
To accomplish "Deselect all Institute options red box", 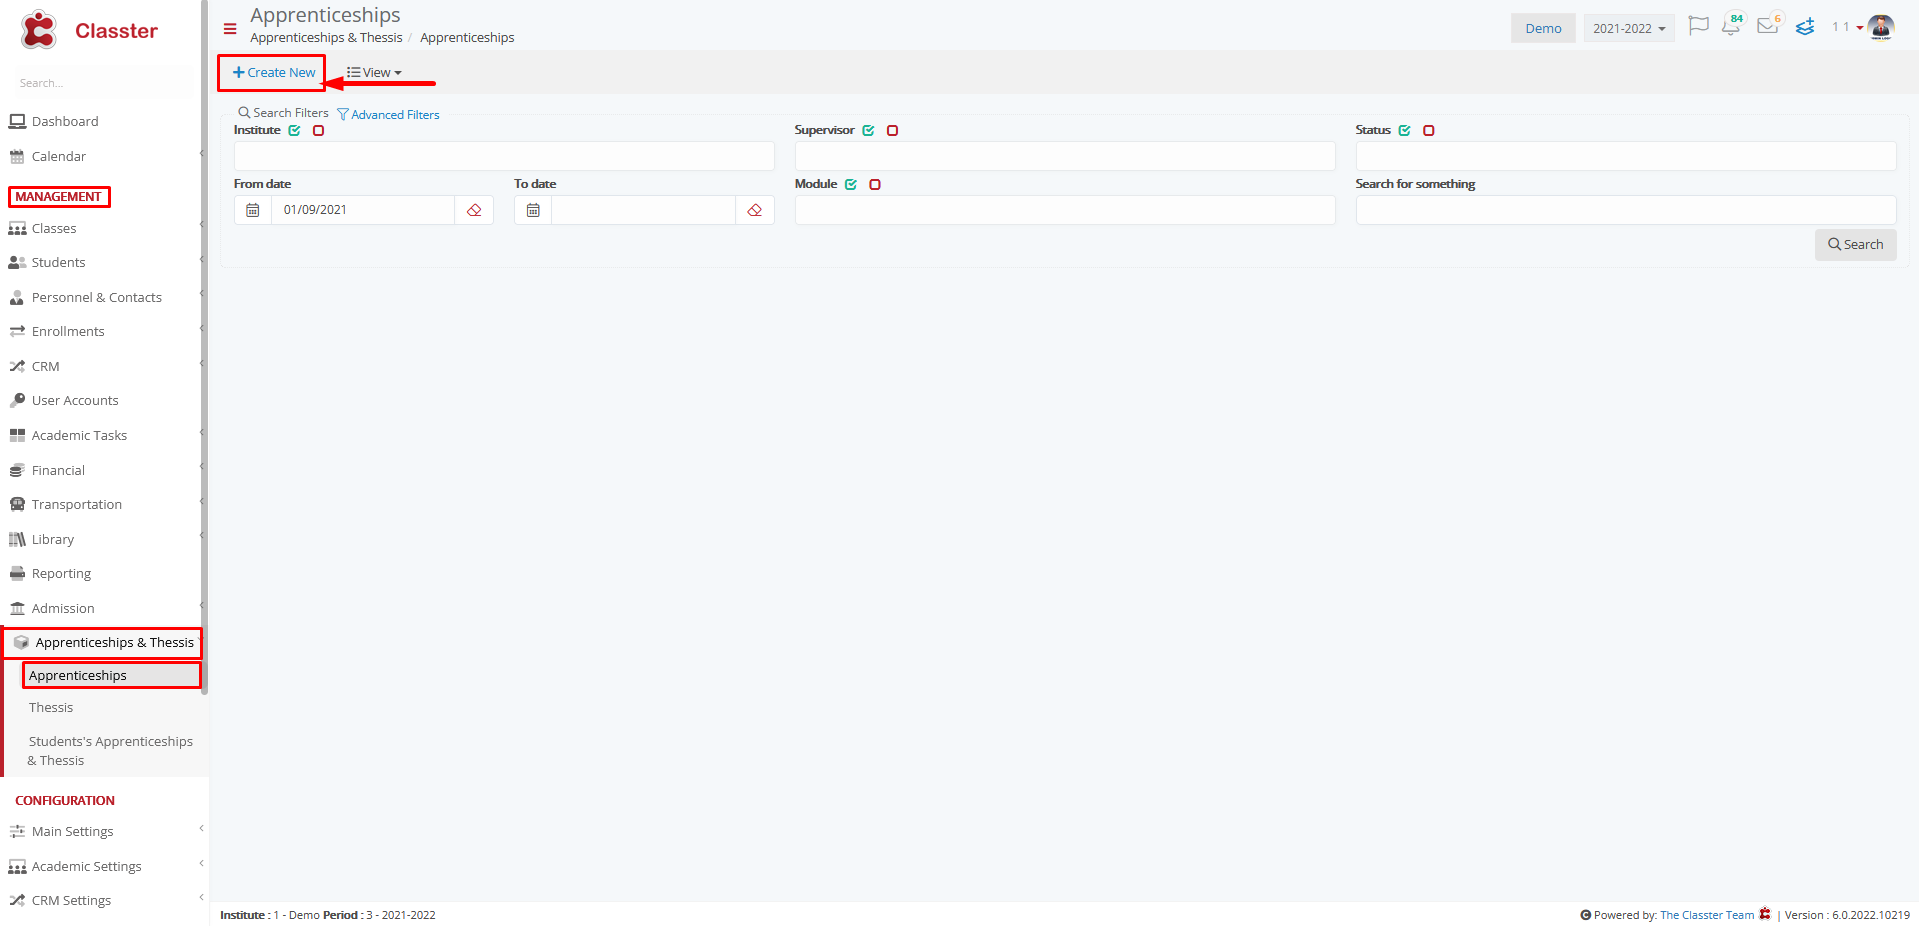I will click(319, 130).
